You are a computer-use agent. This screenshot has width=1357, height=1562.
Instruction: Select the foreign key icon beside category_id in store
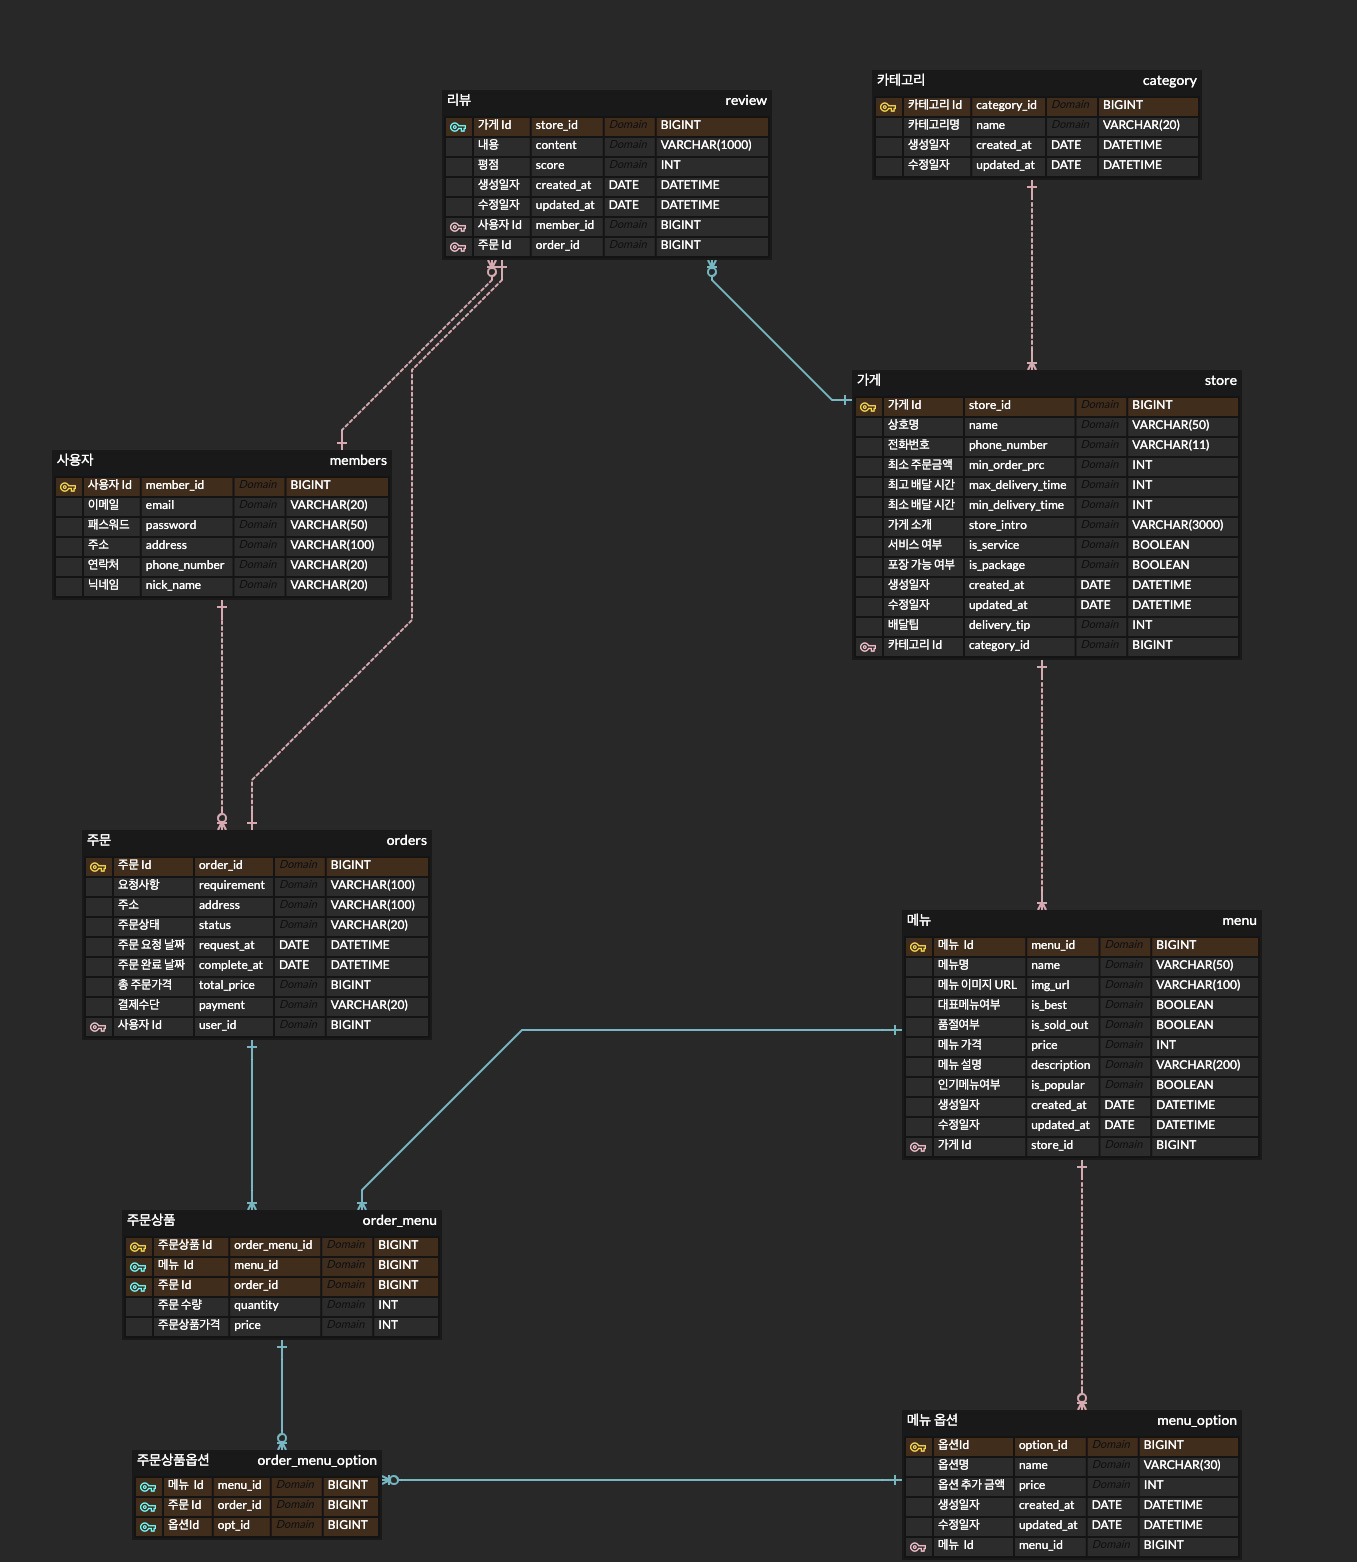pos(868,645)
